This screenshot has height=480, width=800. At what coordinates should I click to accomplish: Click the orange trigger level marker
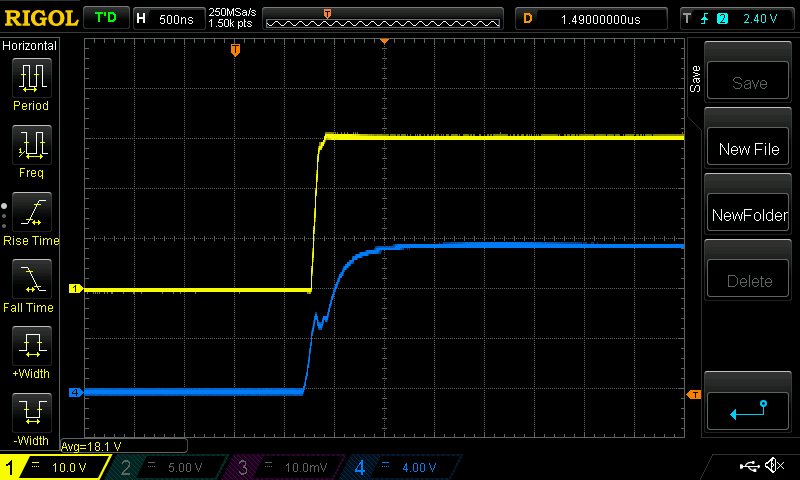pyautogui.click(x=693, y=395)
